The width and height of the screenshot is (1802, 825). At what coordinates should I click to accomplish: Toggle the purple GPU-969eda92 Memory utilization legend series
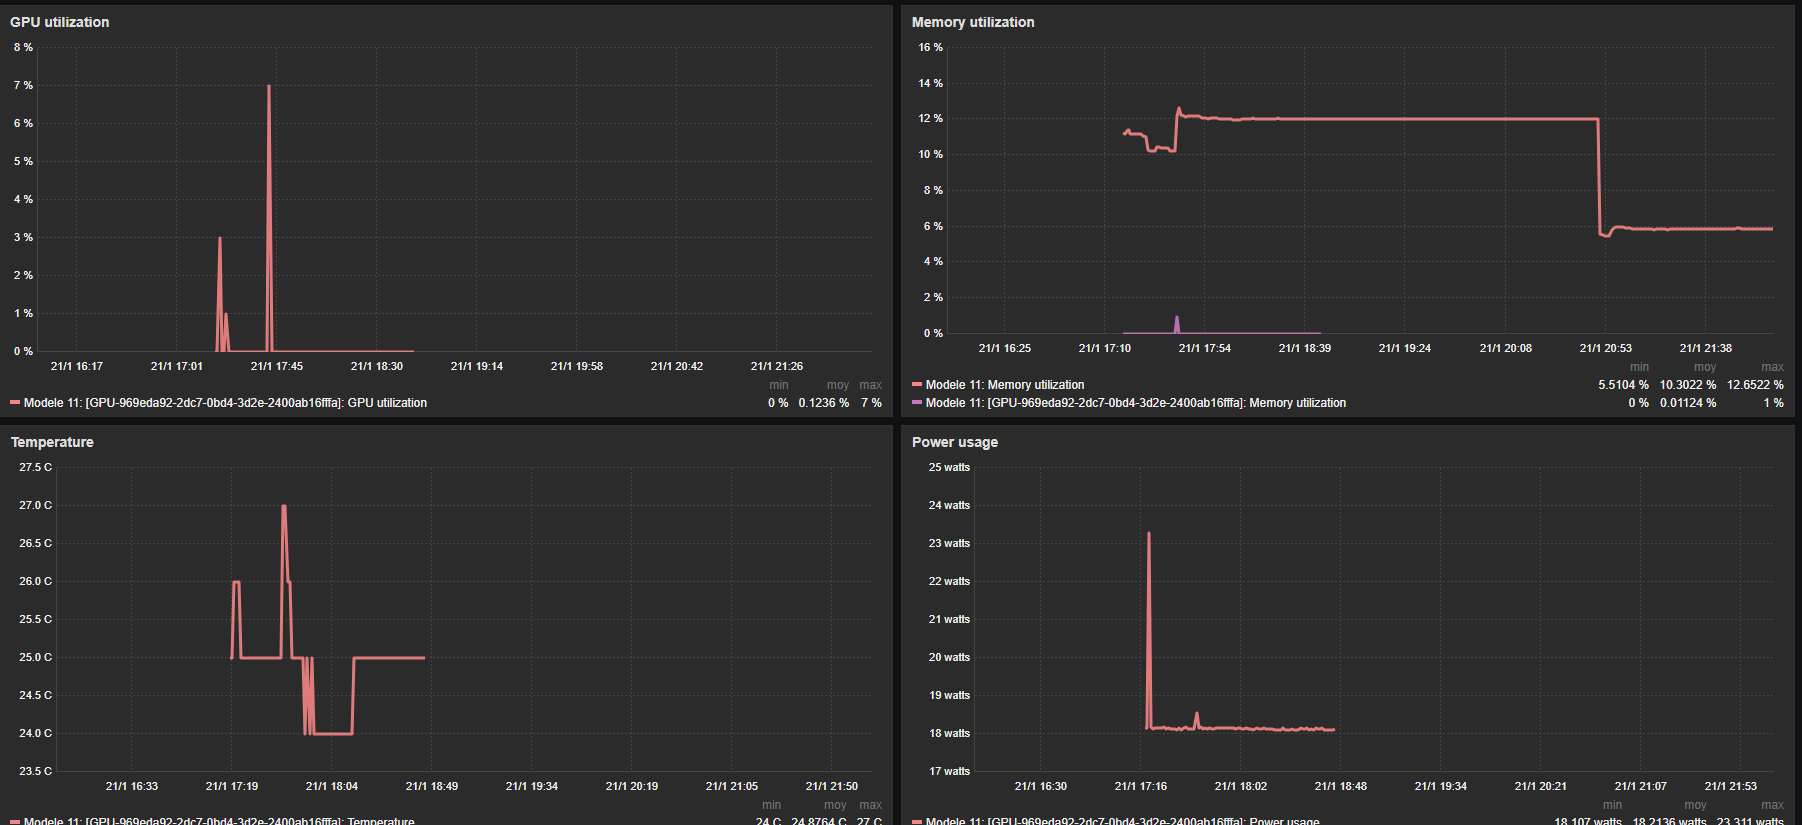[1136, 403]
